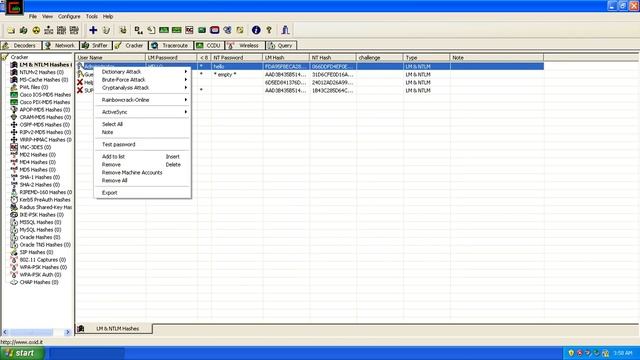The width and height of the screenshot is (640, 360).
Task: Open the Query tab
Action: point(281,45)
